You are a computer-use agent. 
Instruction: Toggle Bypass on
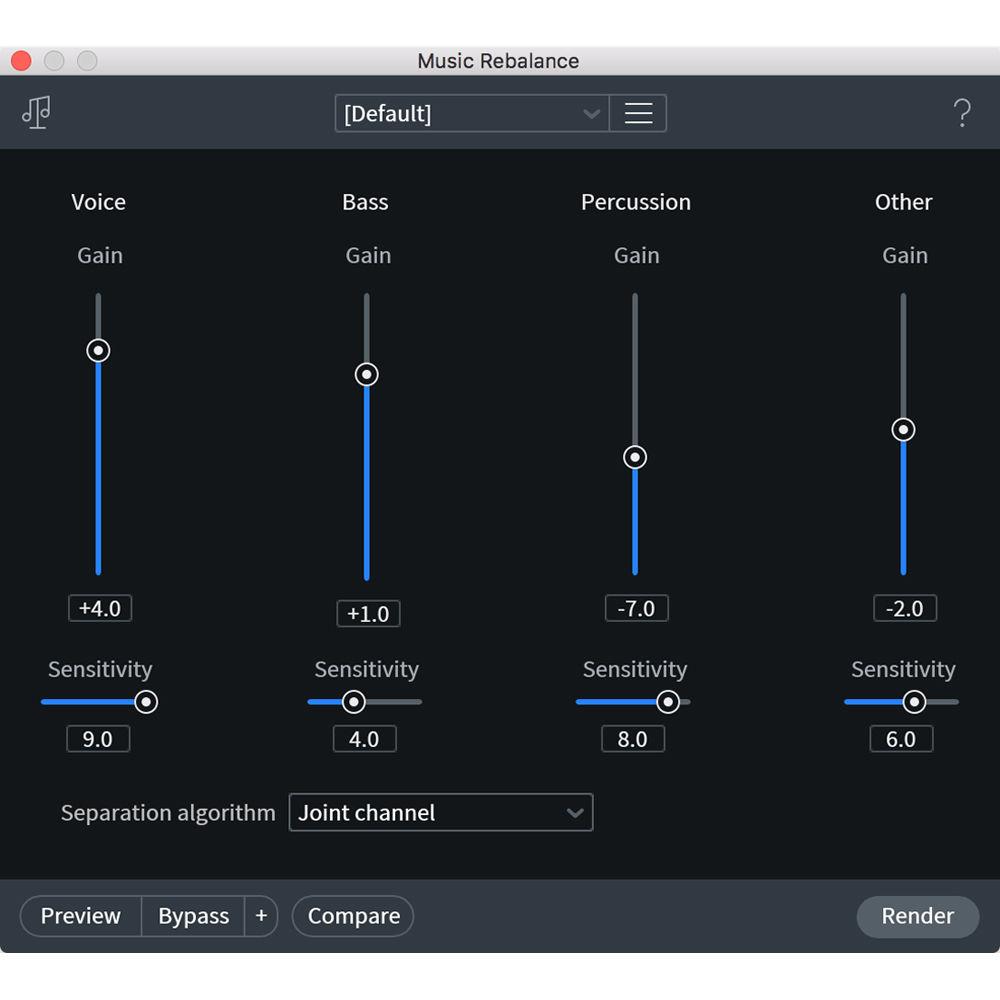(193, 915)
